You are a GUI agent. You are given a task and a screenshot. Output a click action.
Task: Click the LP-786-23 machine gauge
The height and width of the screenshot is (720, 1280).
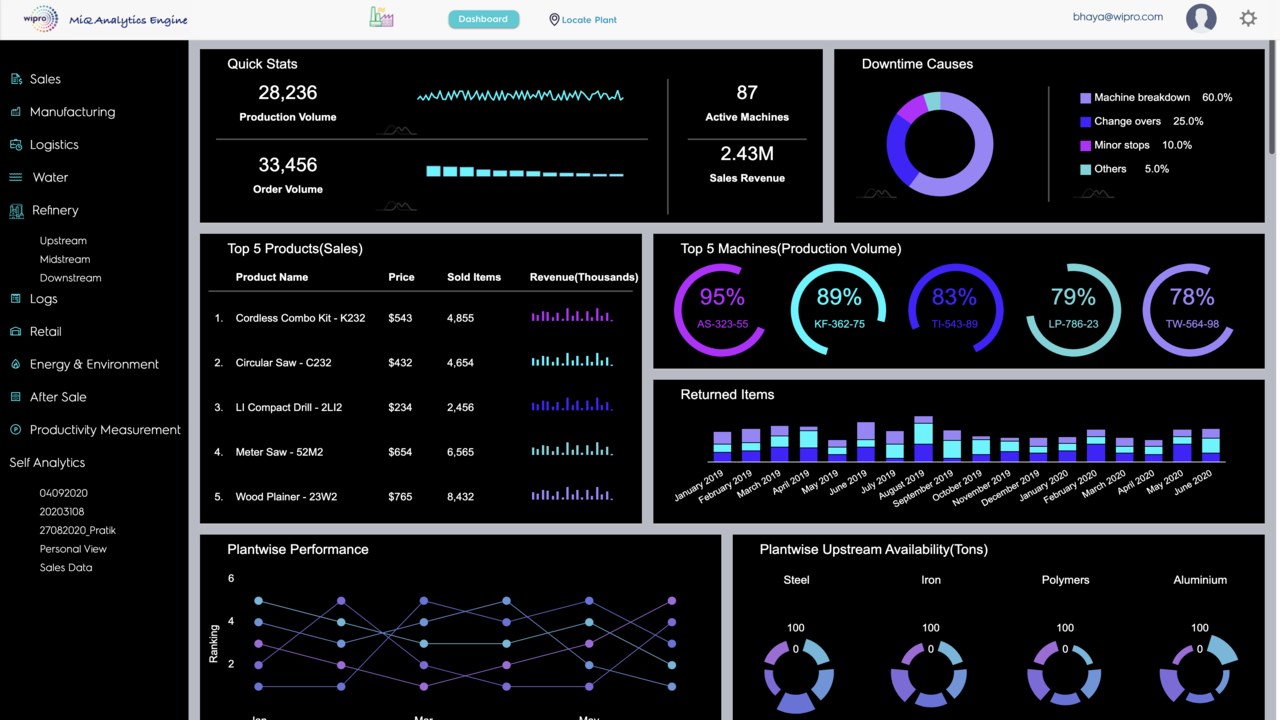pyautogui.click(x=1073, y=310)
